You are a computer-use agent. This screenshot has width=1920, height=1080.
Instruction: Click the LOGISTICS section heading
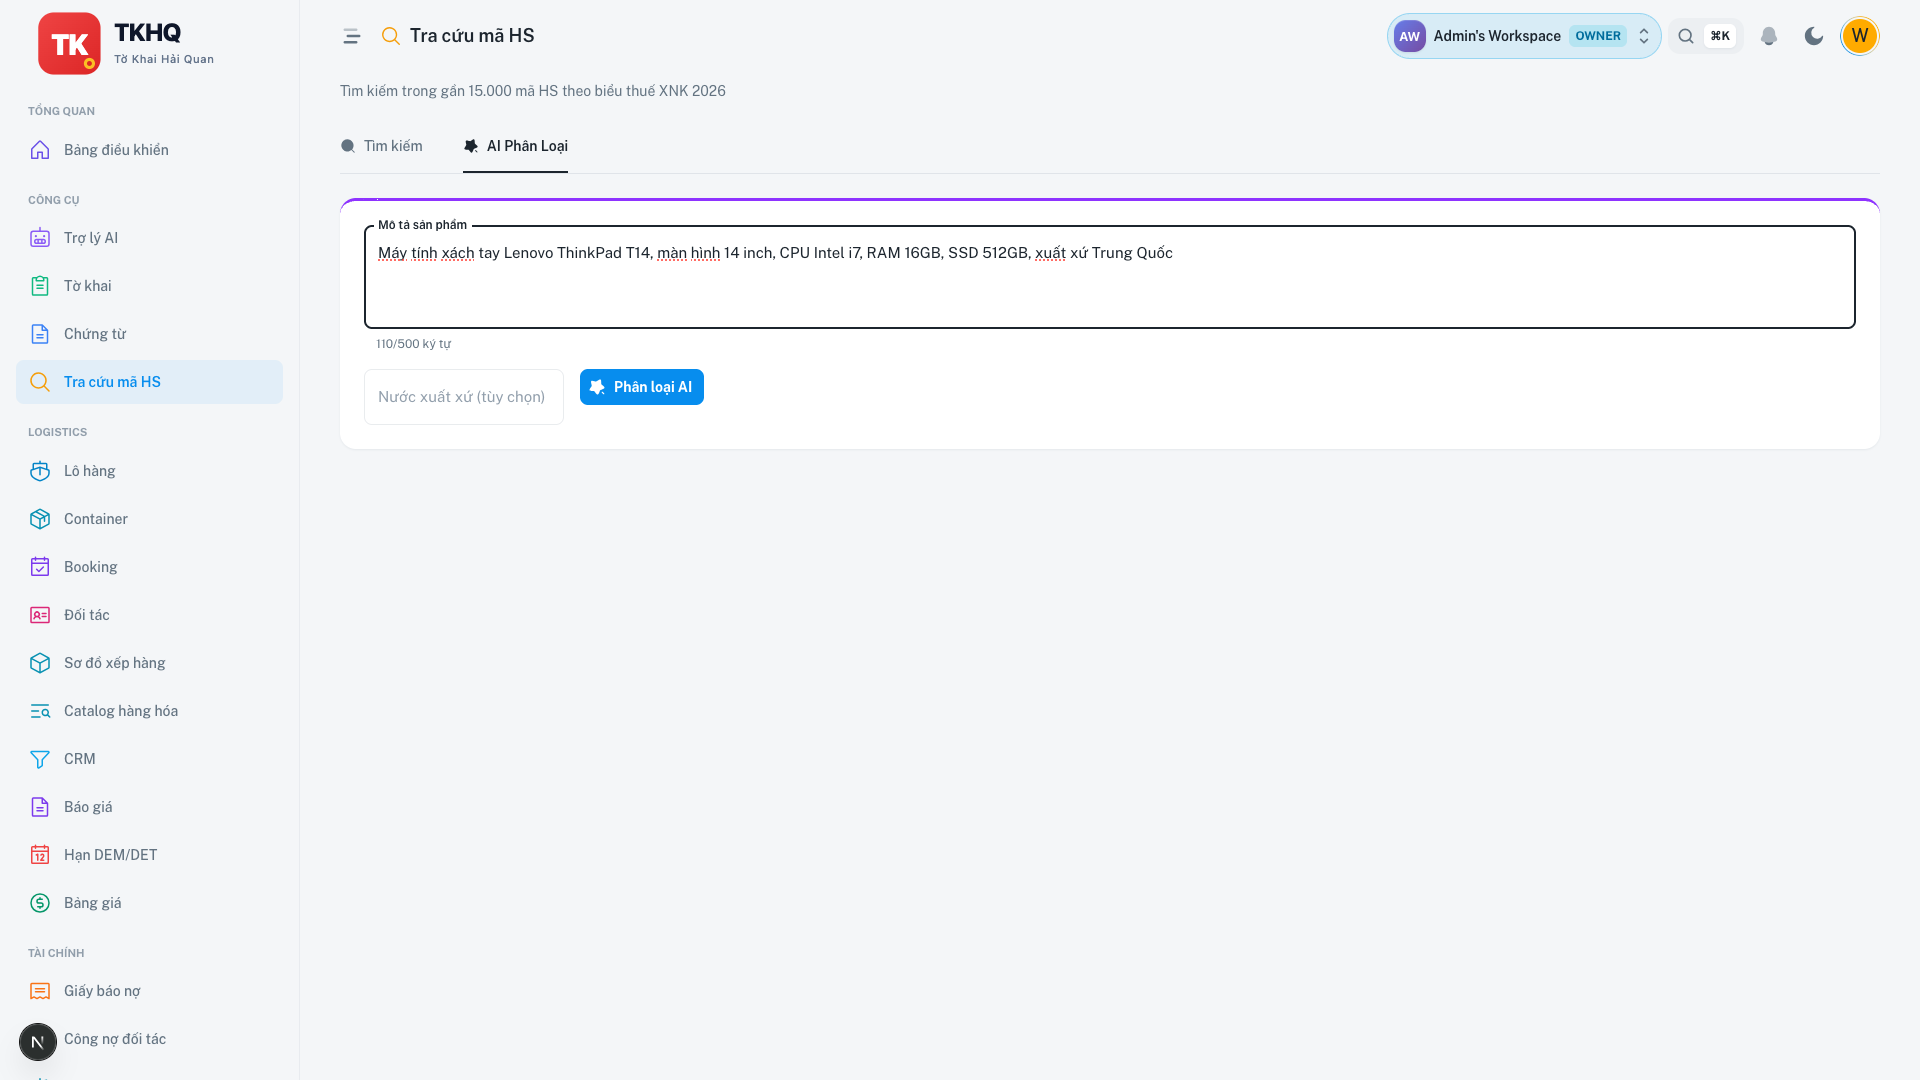click(57, 432)
